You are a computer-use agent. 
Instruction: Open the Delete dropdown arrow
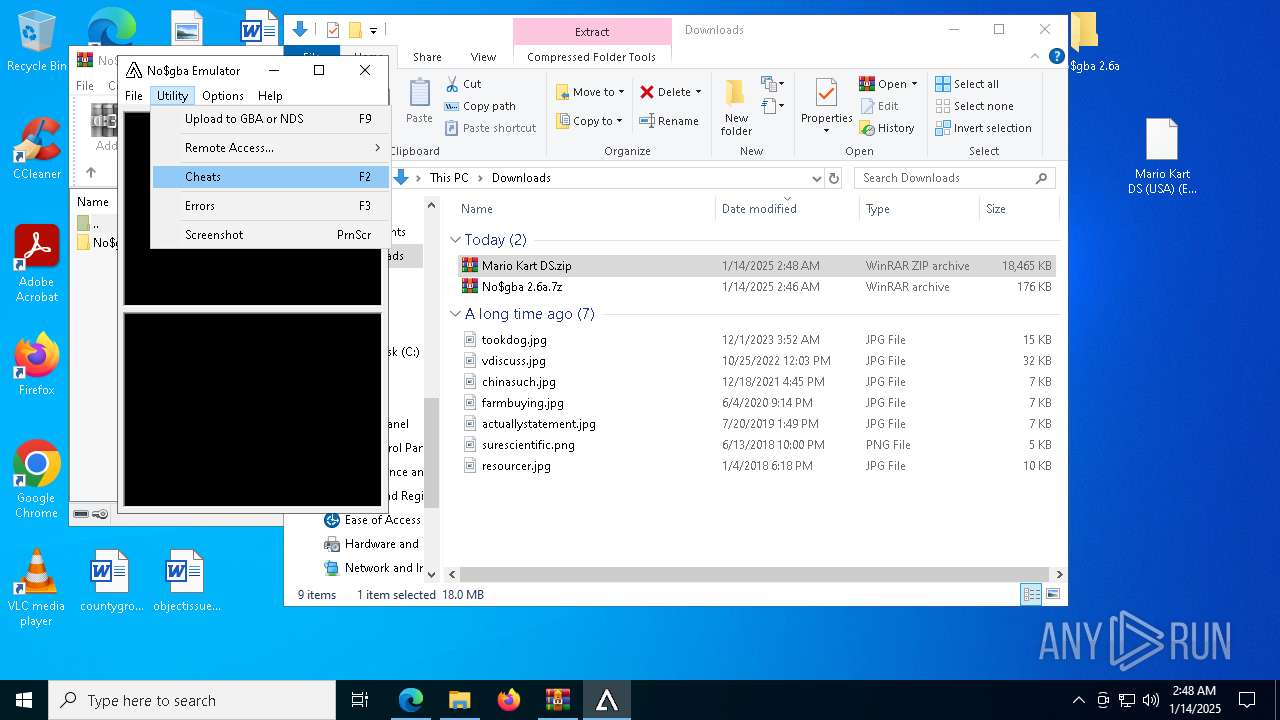click(x=698, y=92)
